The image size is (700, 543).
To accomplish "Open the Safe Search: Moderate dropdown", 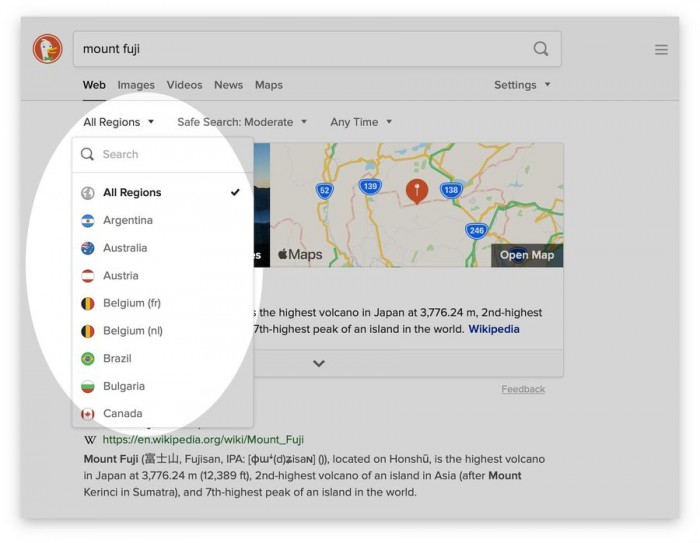I will tap(242, 122).
